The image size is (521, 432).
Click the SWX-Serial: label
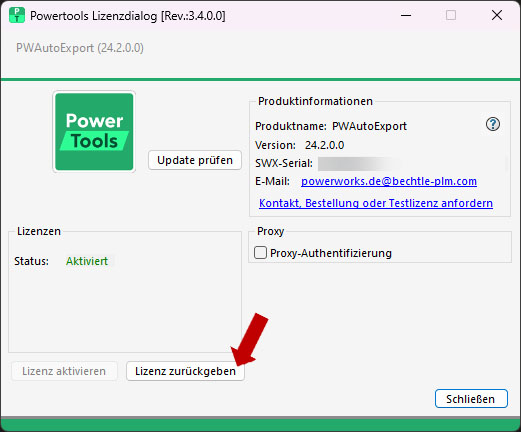pyautogui.click(x=284, y=163)
